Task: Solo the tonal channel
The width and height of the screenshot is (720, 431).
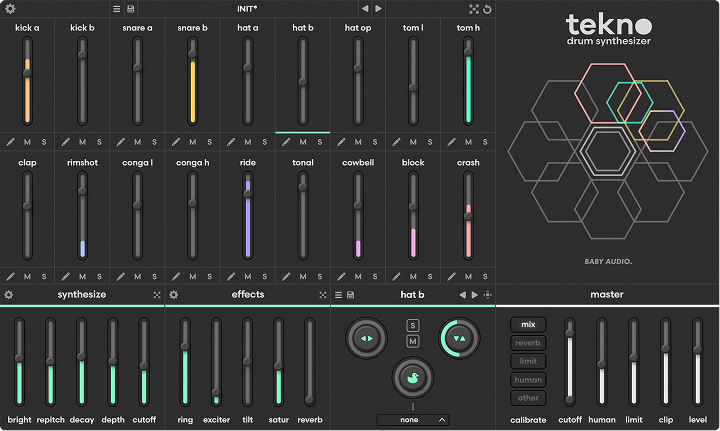Action: point(320,276)
